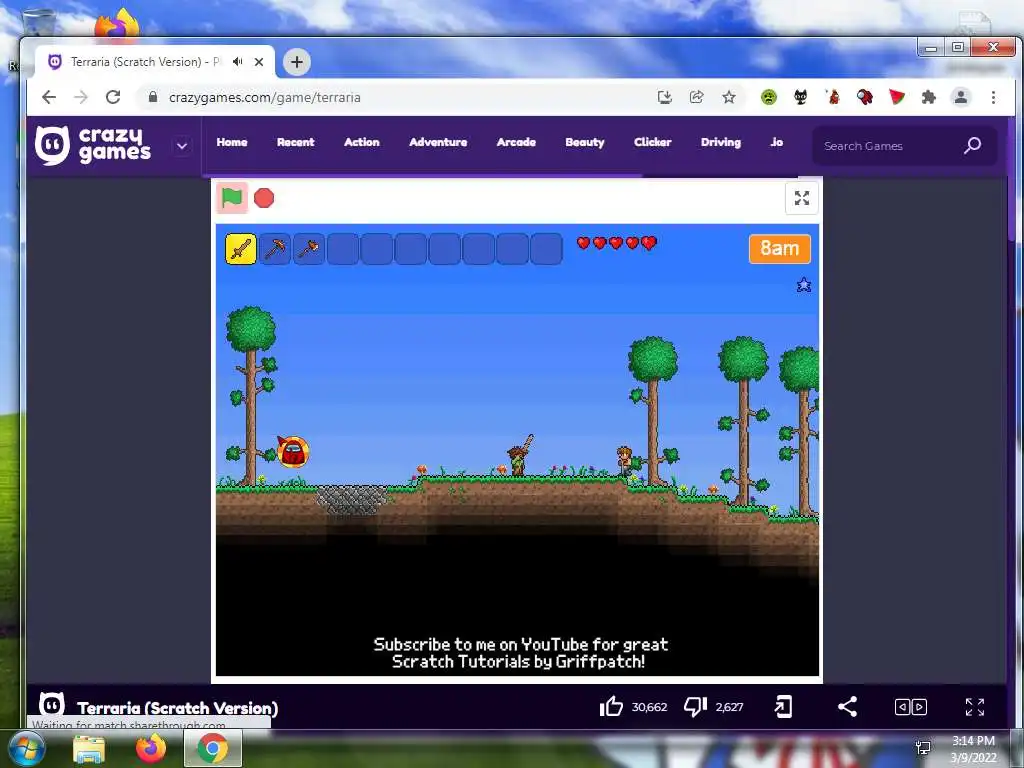
Task: Click the open-on-mobile device icon
Action: click(x=783, y=707)
